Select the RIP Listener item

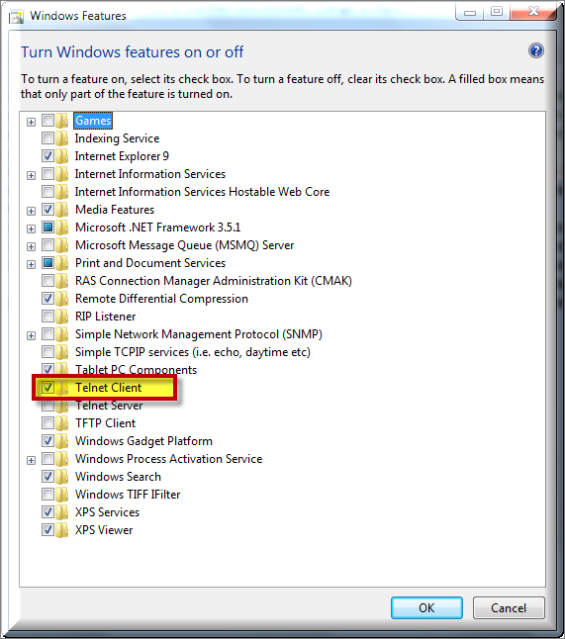105,316
